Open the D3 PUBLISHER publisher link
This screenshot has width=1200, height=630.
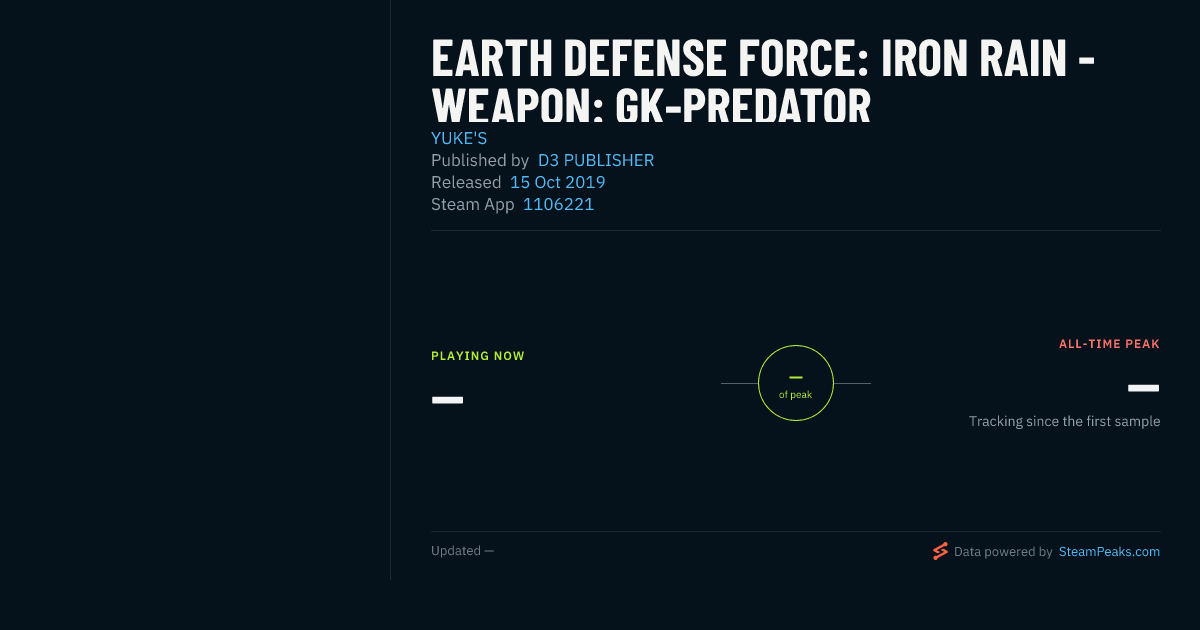(596, 160)
